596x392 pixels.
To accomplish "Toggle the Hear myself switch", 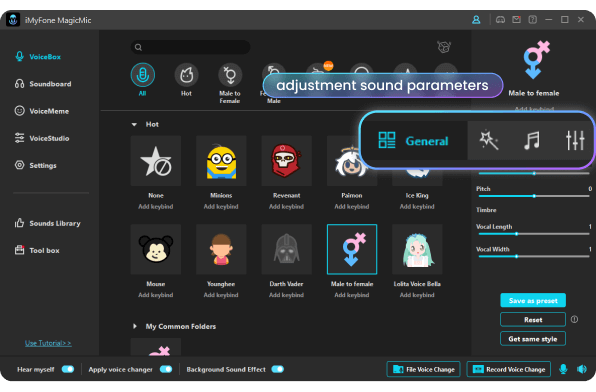I will tap(68, 369).
